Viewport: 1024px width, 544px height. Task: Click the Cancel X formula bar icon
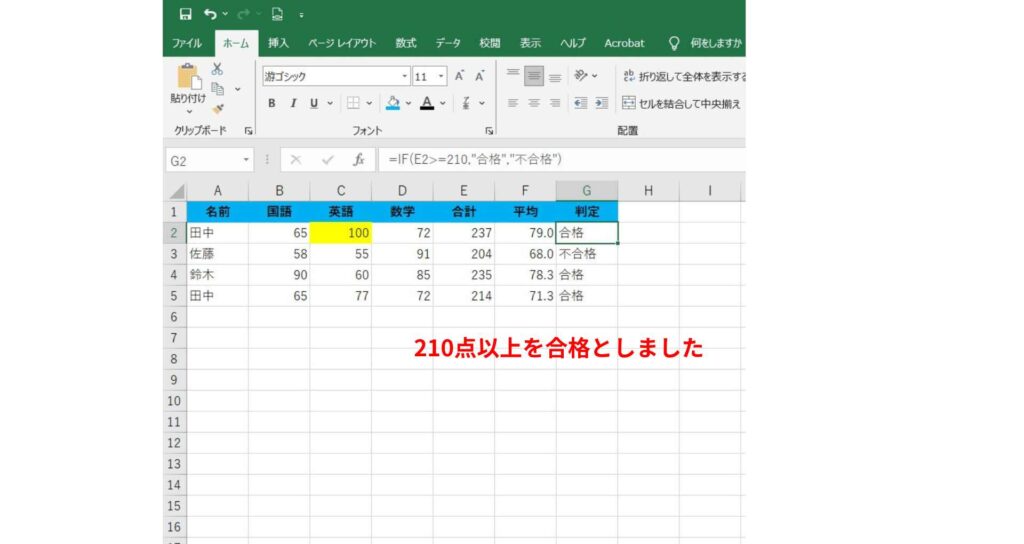pos(296,160)
